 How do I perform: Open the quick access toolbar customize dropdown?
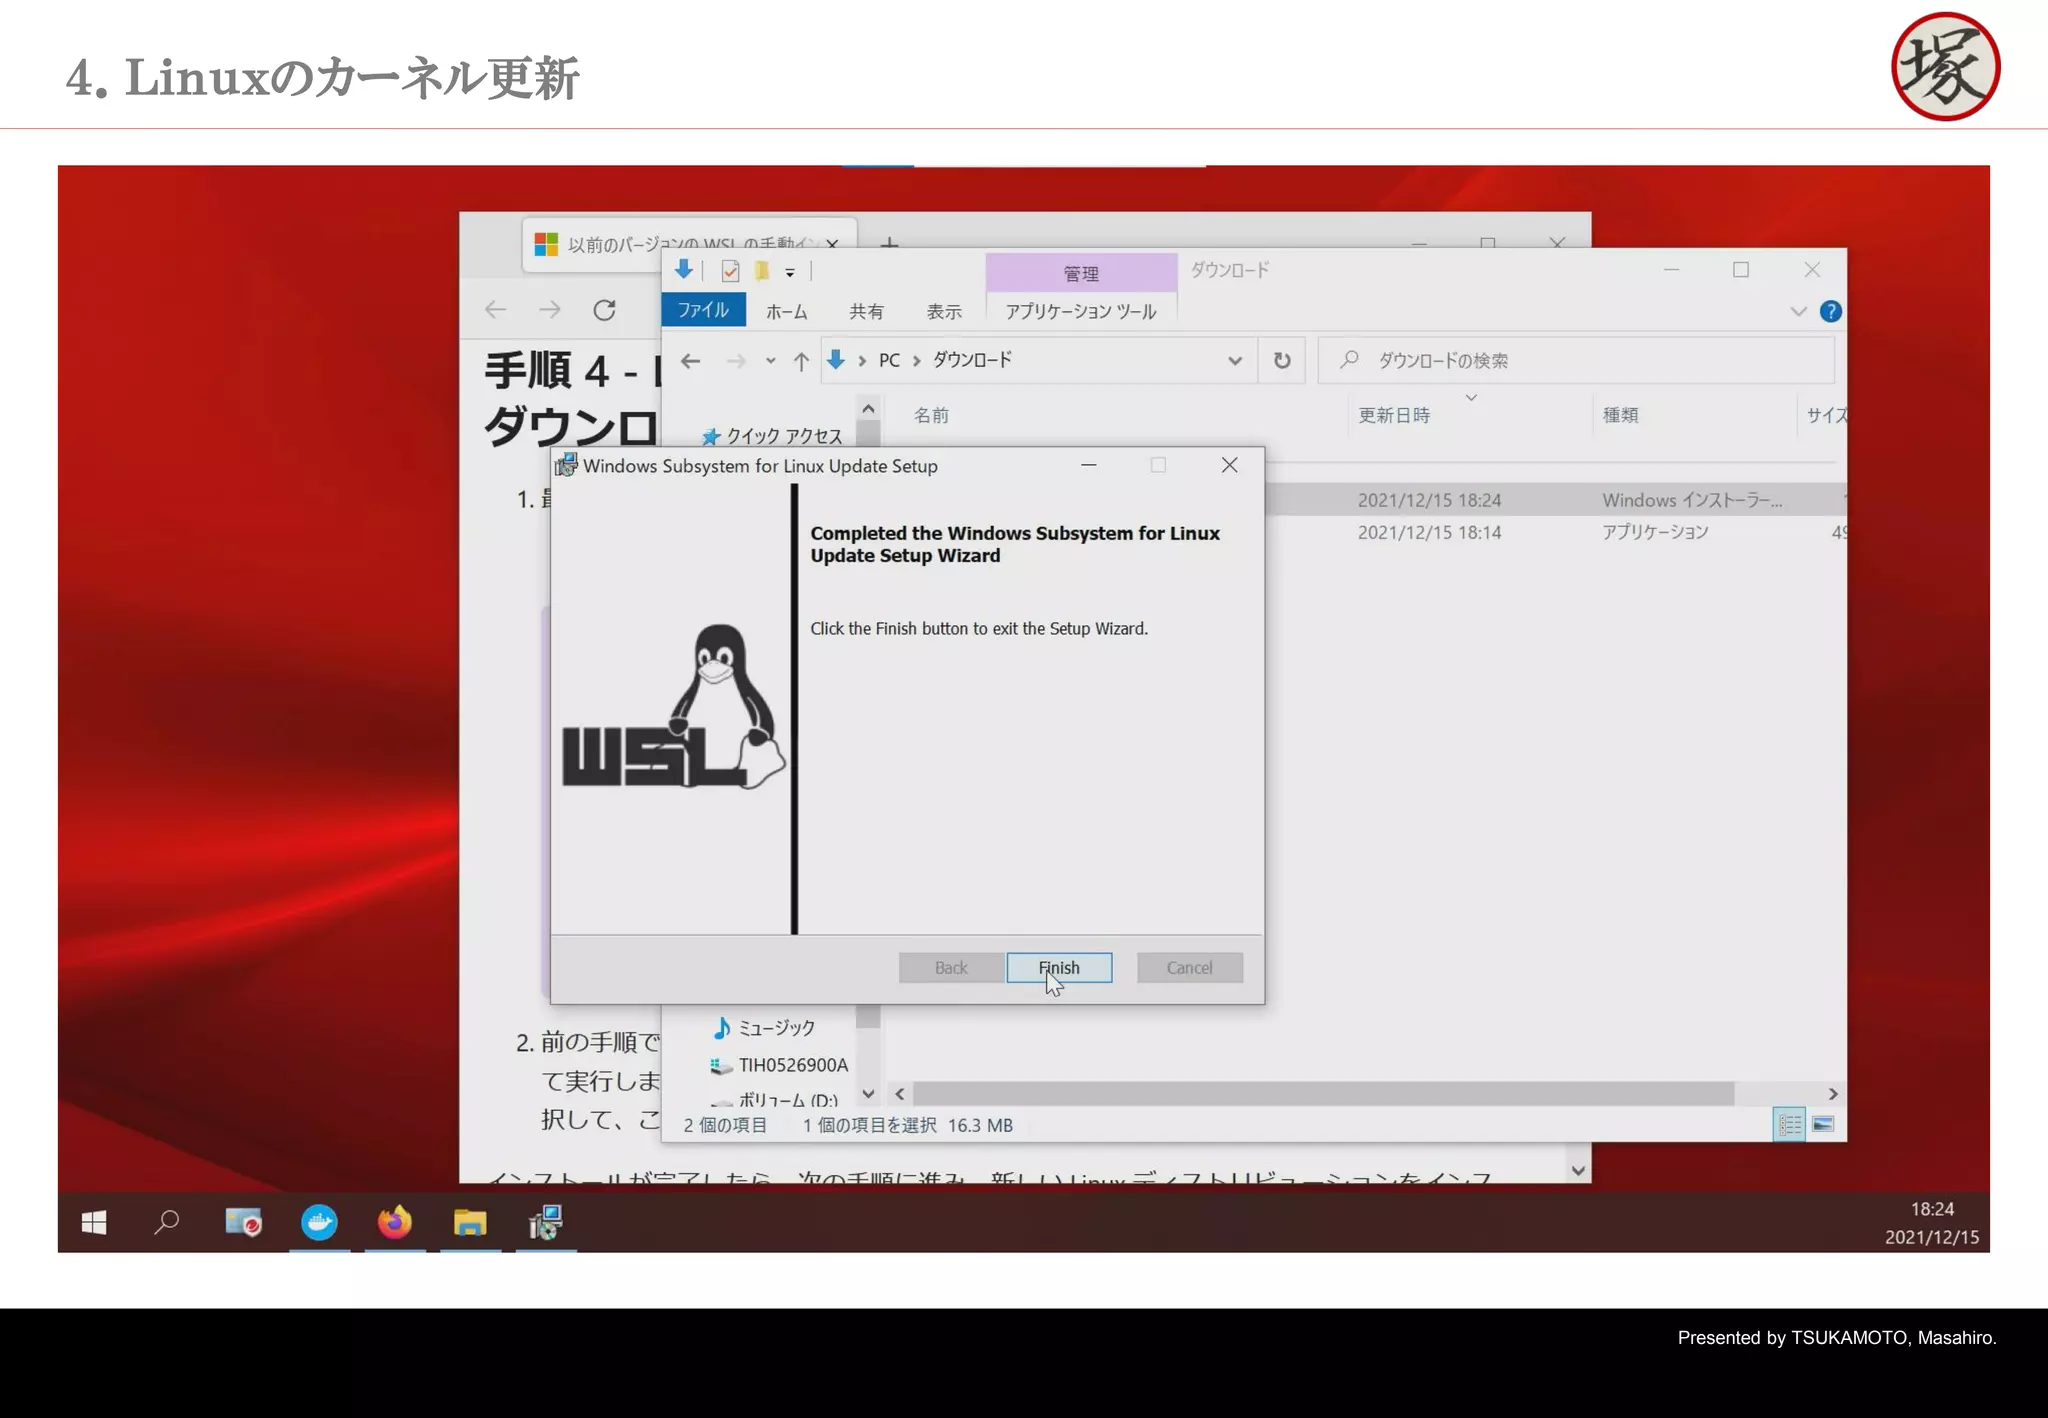pos(789,271)
